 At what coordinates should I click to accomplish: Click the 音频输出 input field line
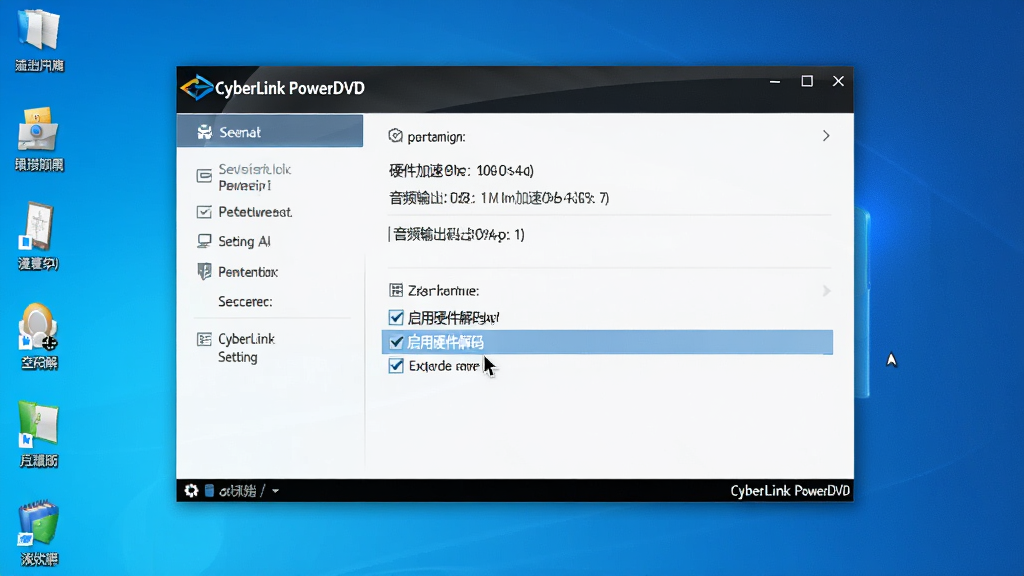(456, 234)
